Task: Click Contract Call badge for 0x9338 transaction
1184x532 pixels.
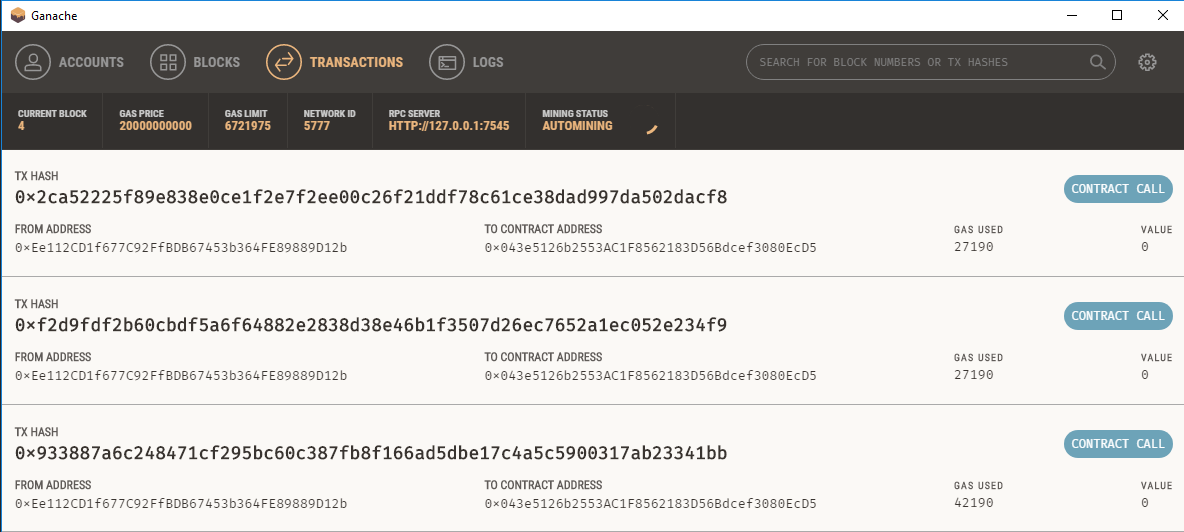Action: coord(1118,444)
